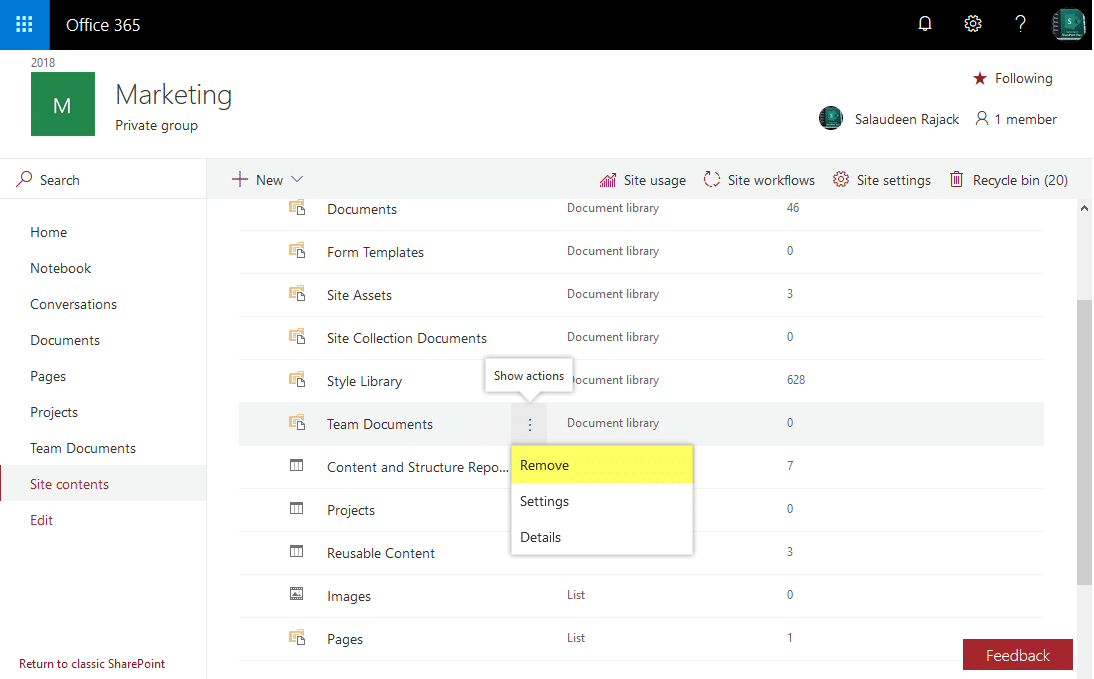The width and height of the screenshot is (1094, 679).
Task: Open the Office 365 app launcher
Action: [25, 25]
